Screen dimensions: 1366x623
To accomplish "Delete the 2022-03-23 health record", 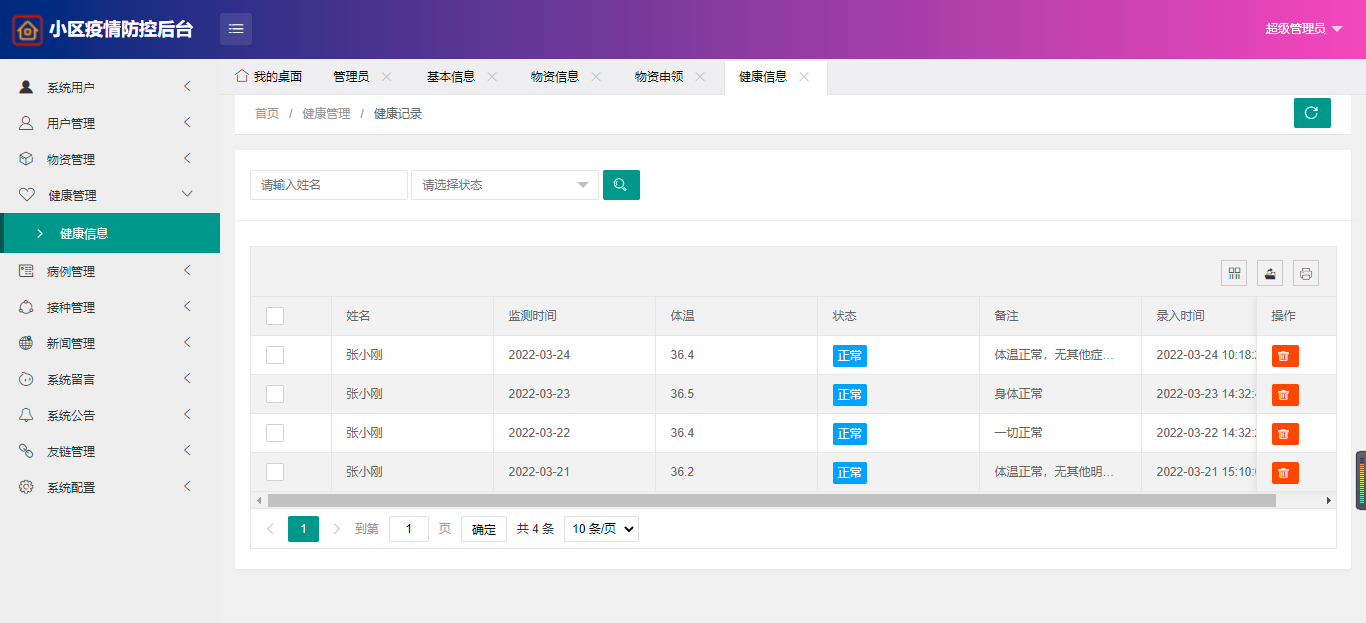I will (x=1285, y=395).
